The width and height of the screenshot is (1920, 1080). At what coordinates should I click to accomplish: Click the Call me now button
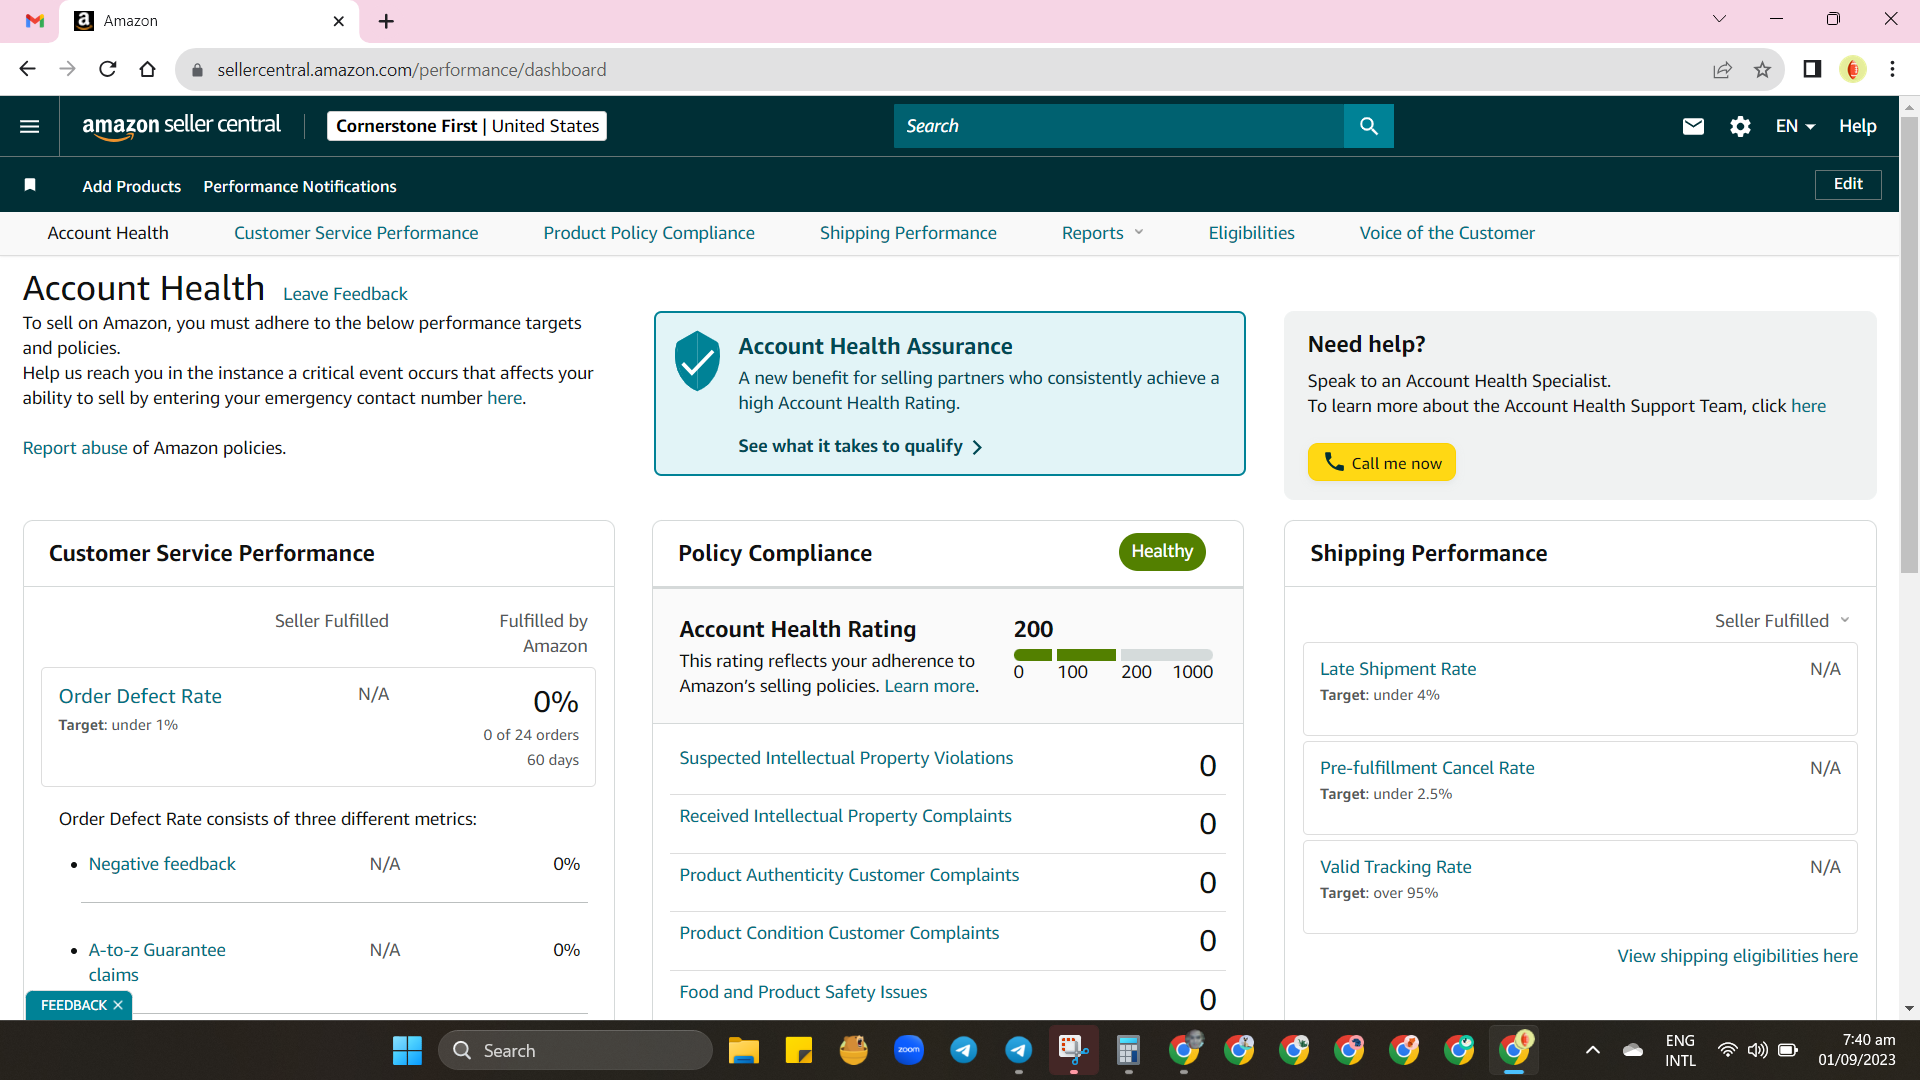pos(1382,462)
